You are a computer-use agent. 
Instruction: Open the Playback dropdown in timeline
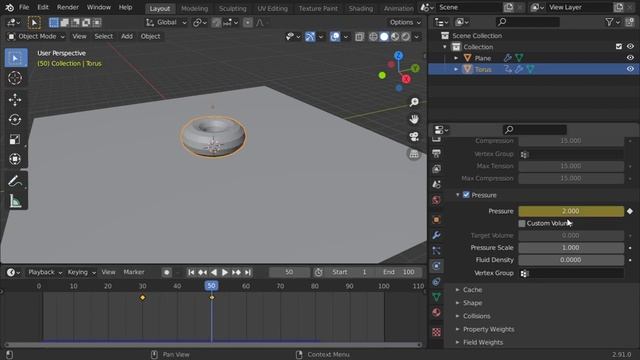click(45, 272)
